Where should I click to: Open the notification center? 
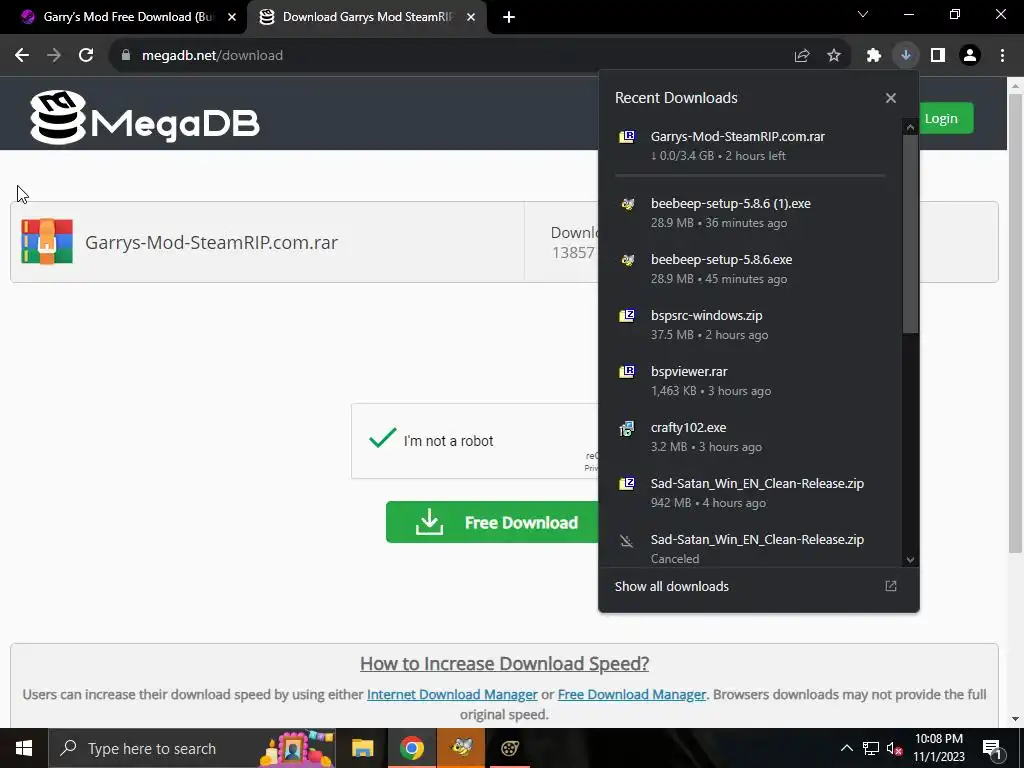tap(993, 749)
